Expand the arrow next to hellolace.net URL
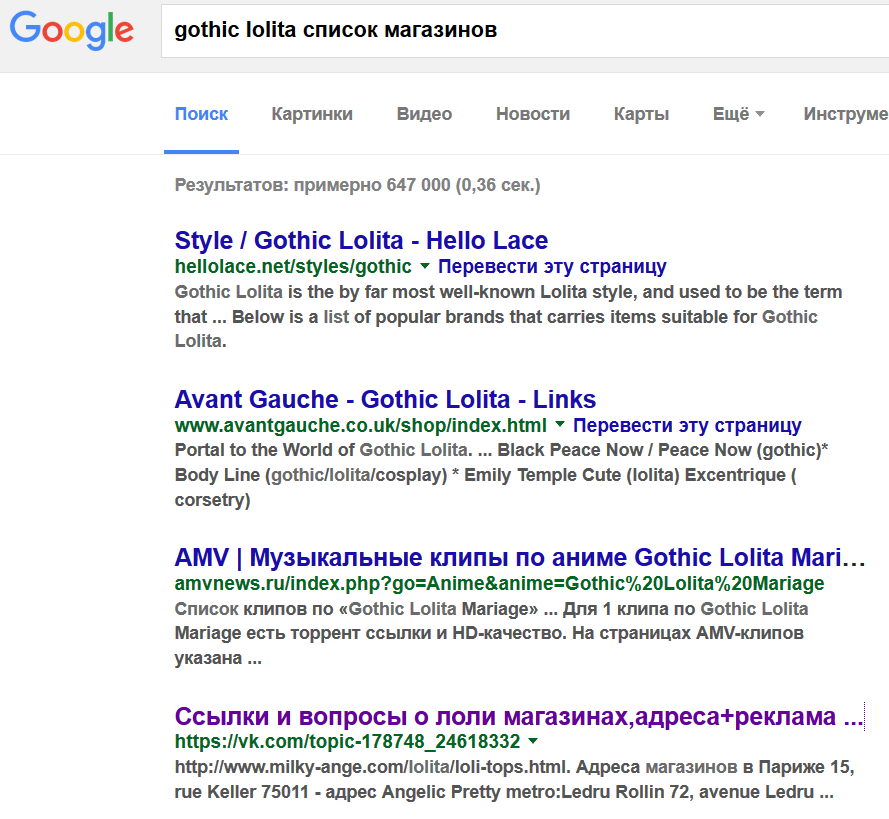Image resolution: width=889 pixels, height=819 pixels. coord(425,266)
